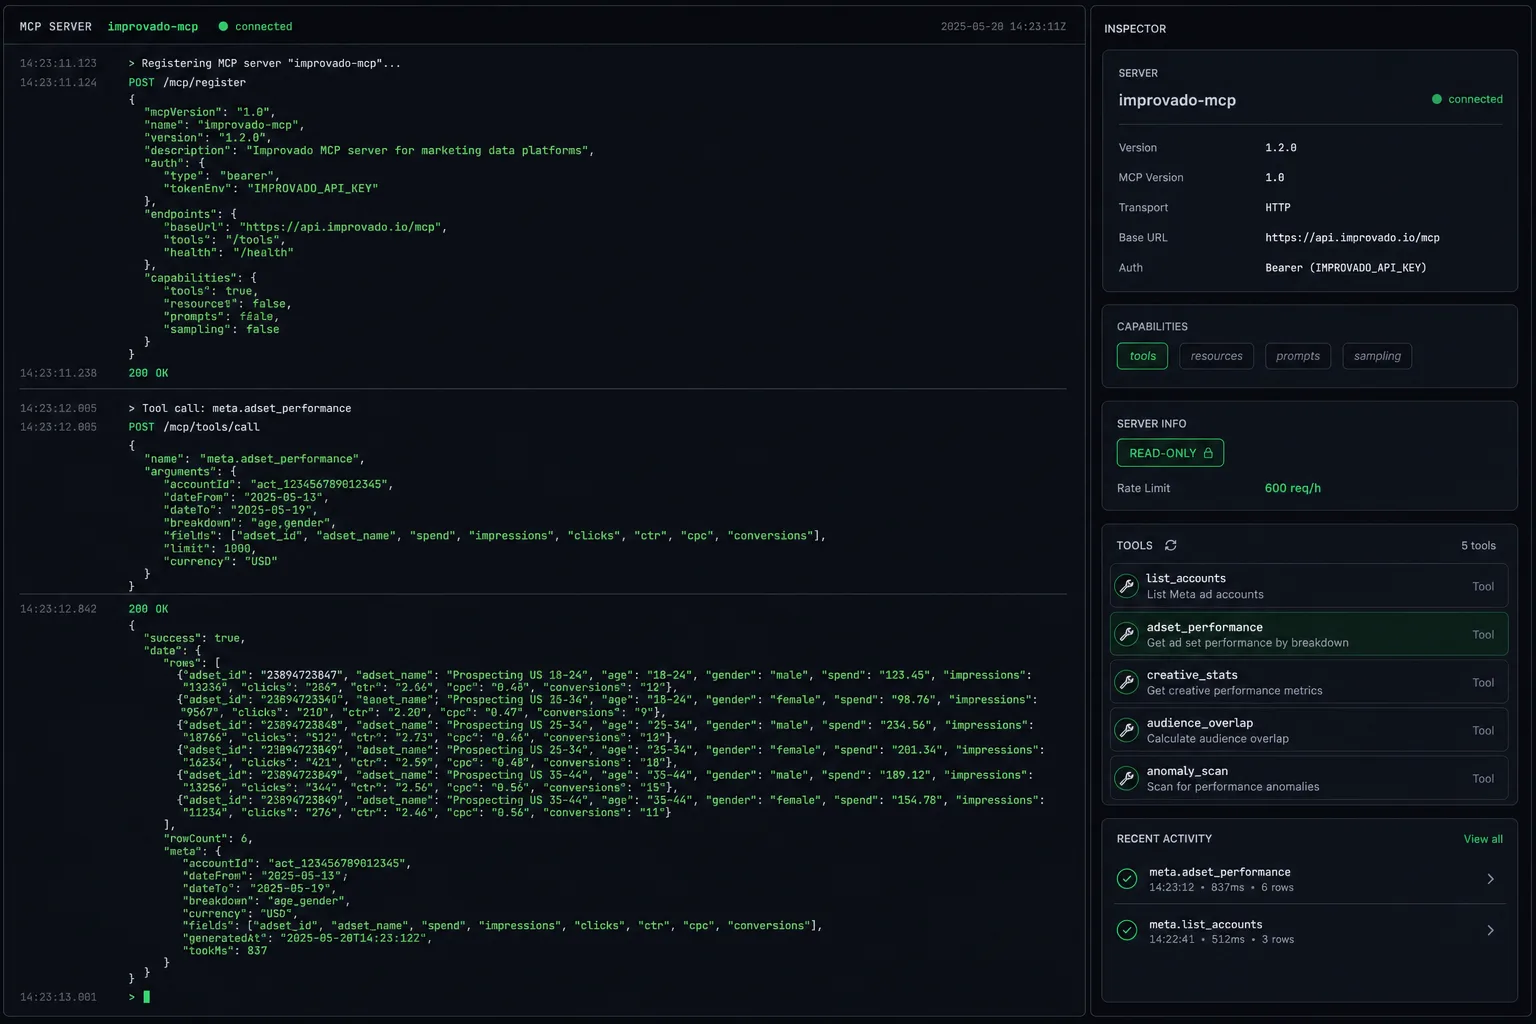Click the POST /mcp/register log line
The image size is (1536, 1024).
click(187, 83)
